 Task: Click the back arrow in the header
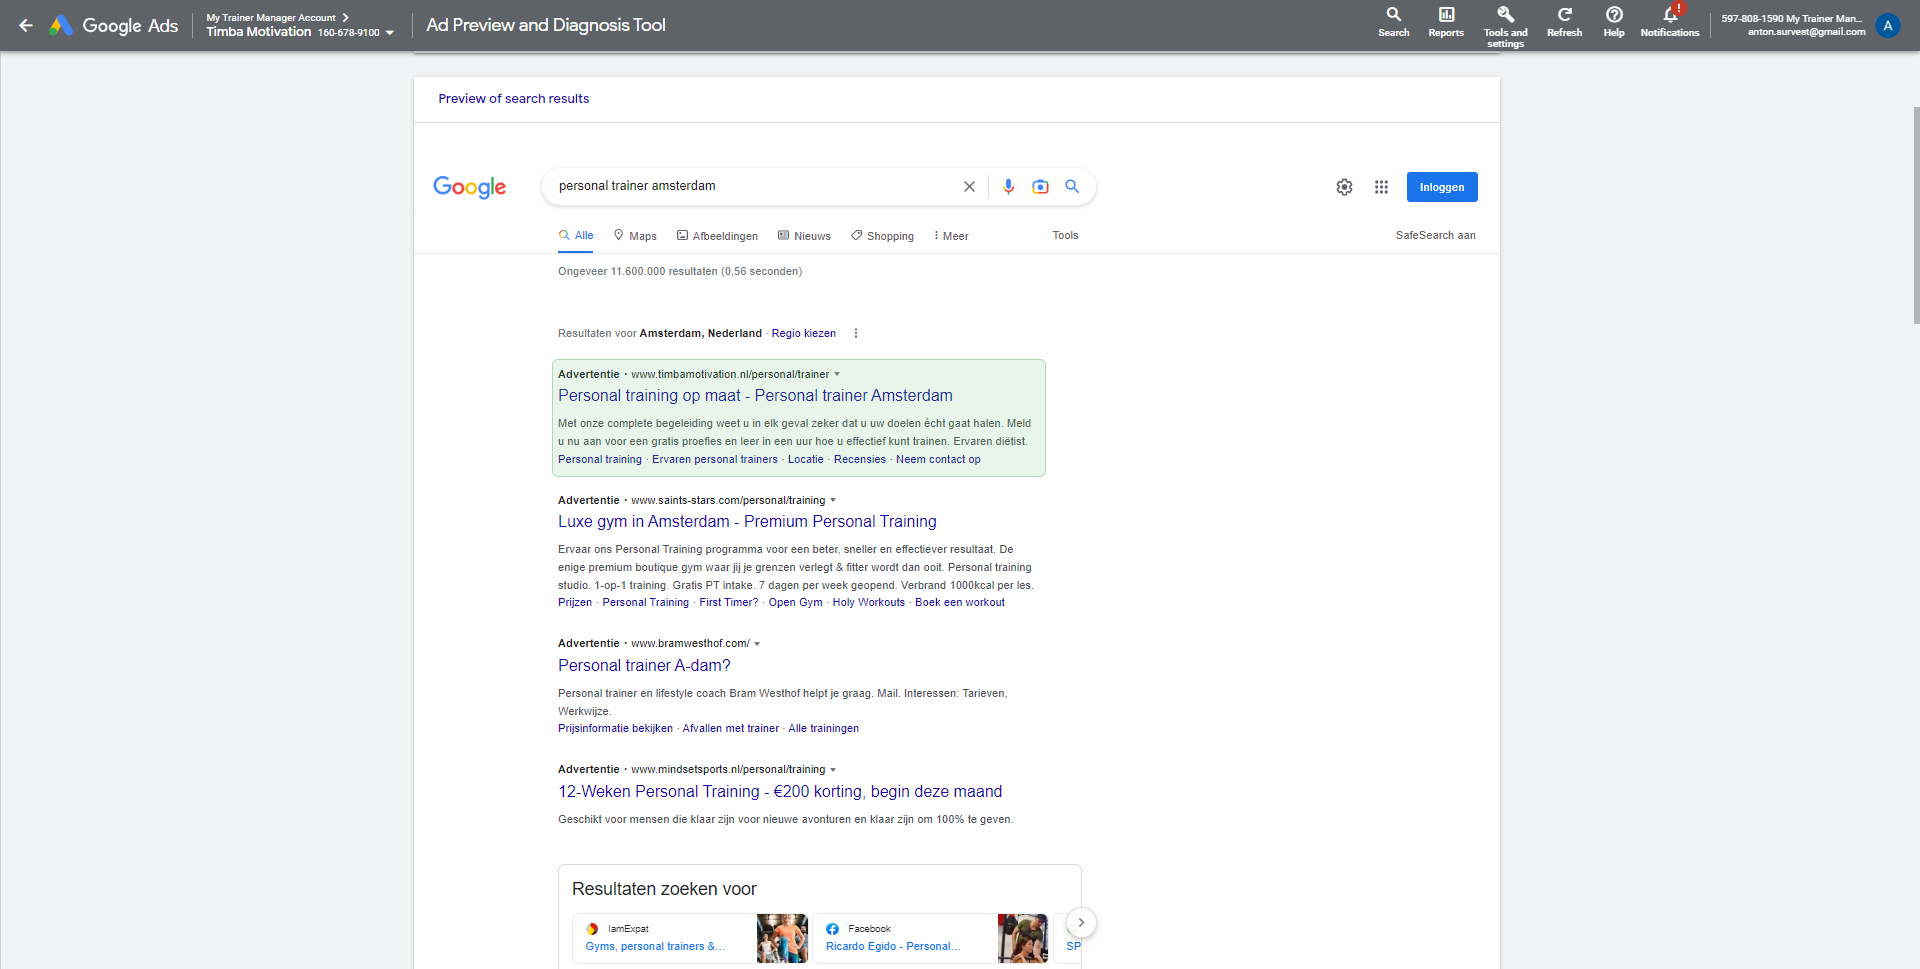tap(26, 25)
